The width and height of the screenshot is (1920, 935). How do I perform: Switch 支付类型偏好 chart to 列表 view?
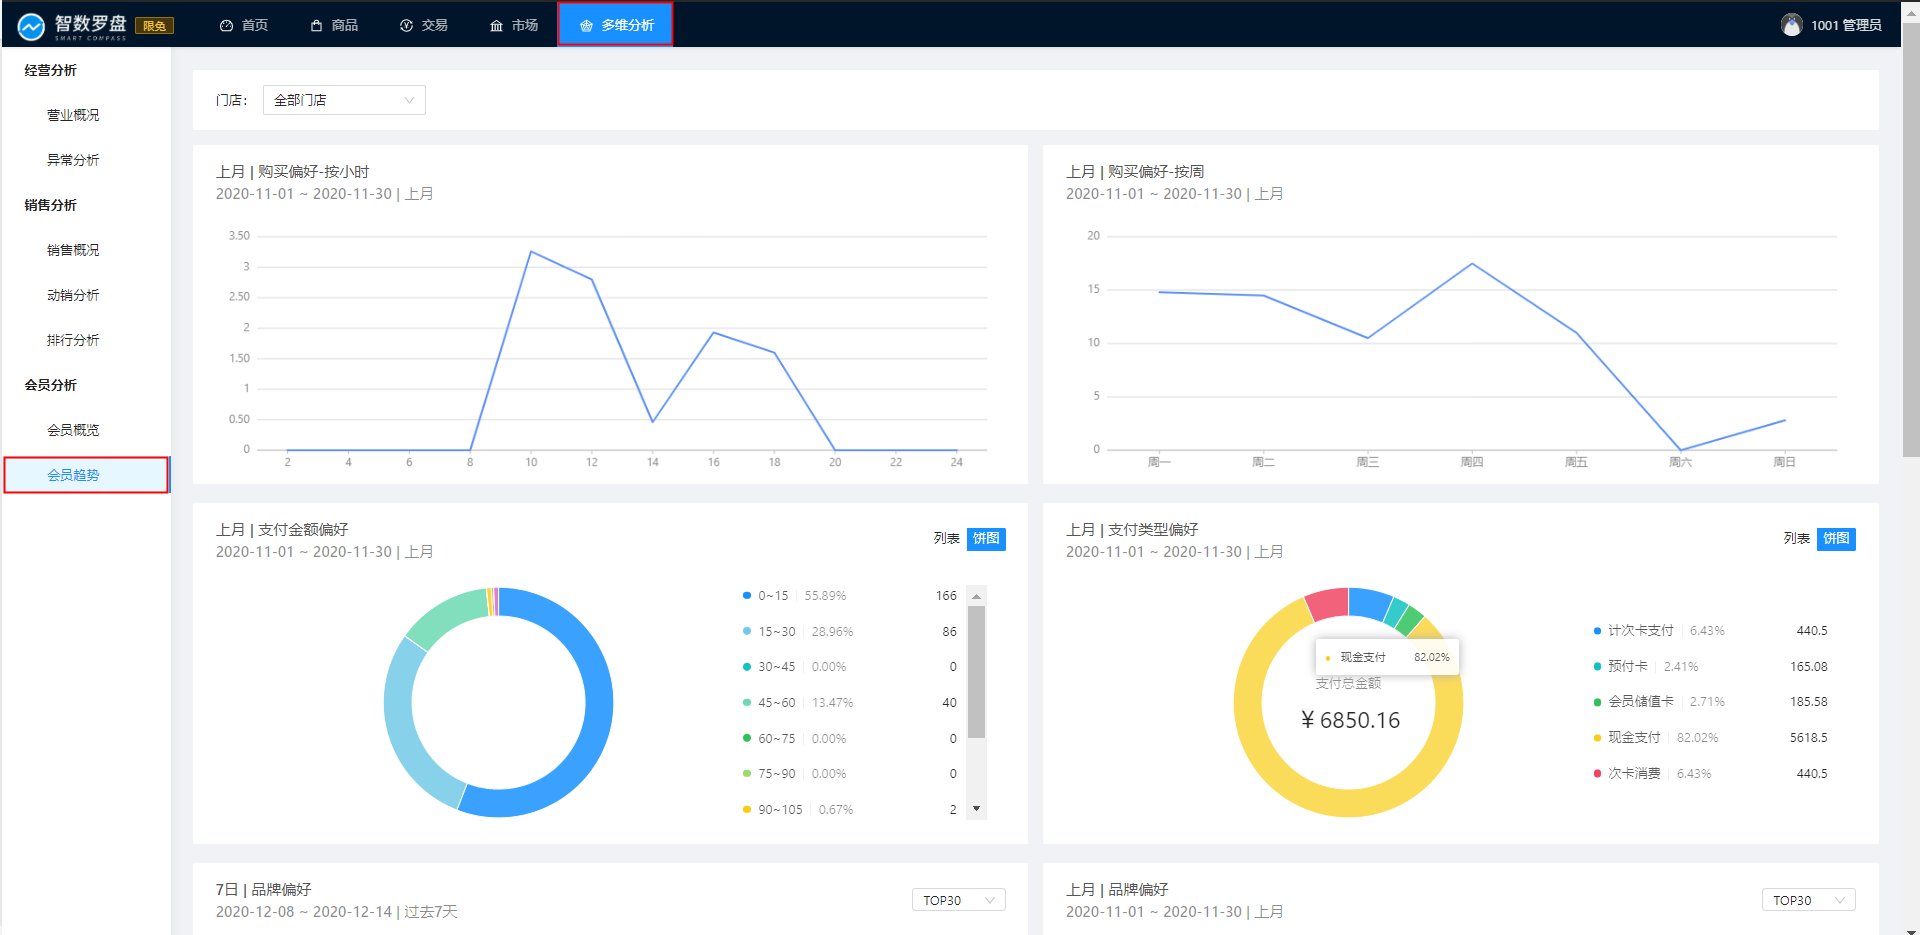(1796, 538)
